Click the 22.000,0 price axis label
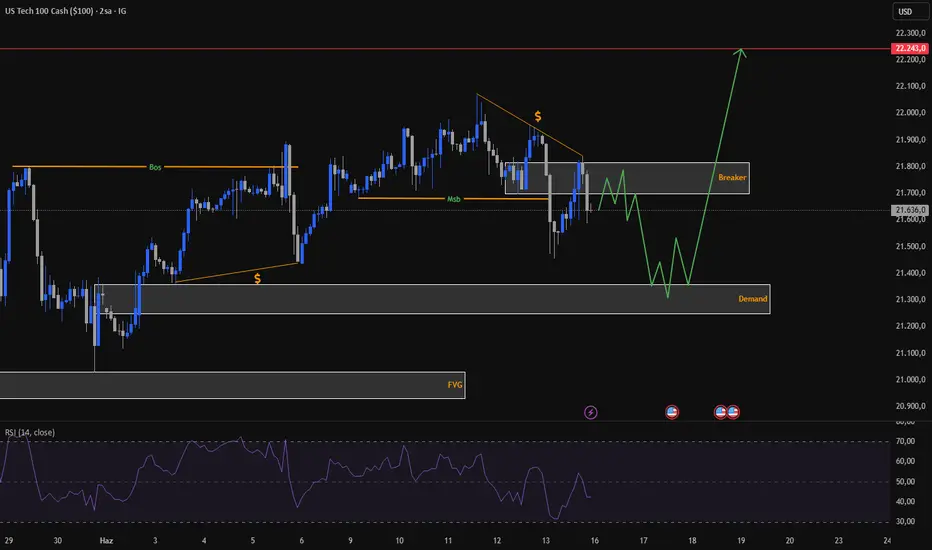Screen dimensions: 932x550 click(x=910, y=112)
